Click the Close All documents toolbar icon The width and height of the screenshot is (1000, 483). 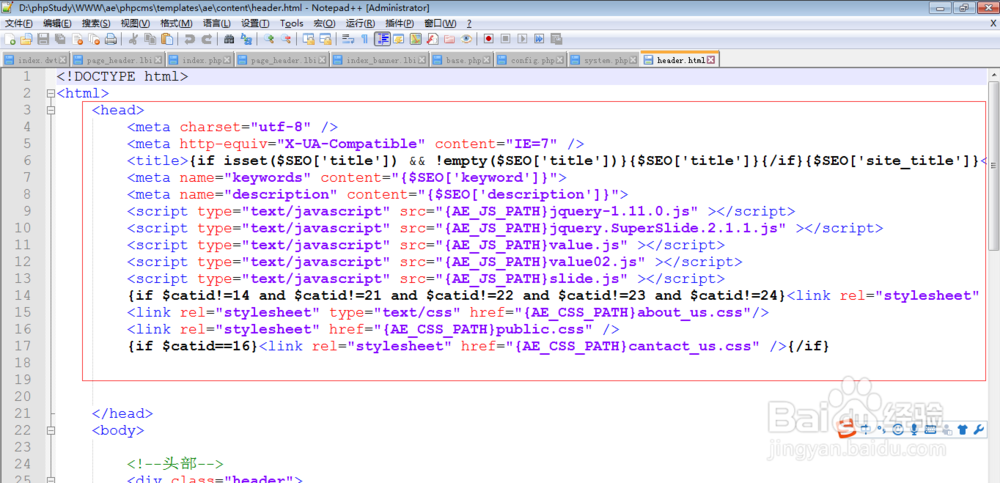pos(94,39)
